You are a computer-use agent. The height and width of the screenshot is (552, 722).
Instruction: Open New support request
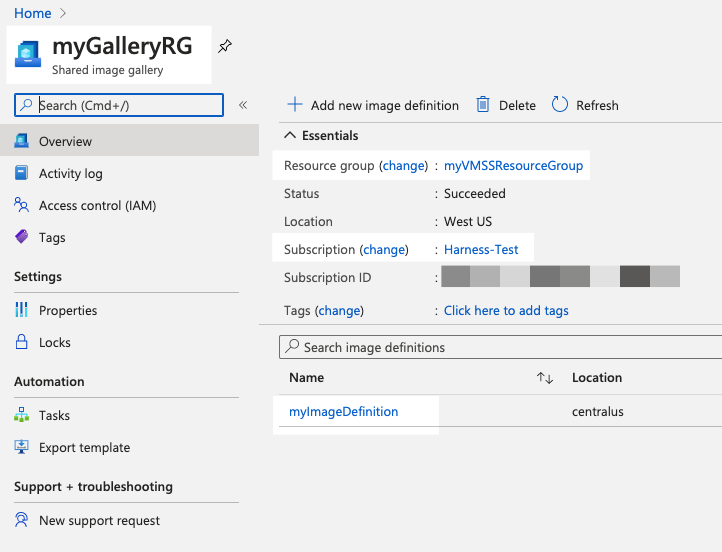[x=99, y=521]
